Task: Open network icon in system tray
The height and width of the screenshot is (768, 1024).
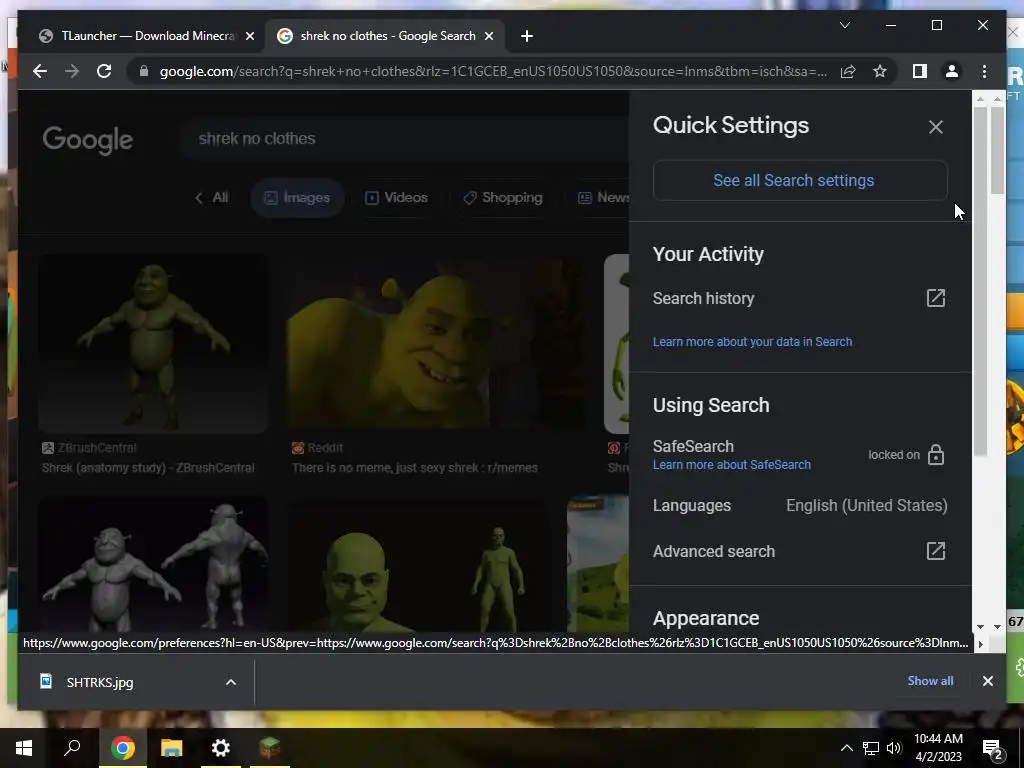Action: pyautogui.click(x=871, y=748)
